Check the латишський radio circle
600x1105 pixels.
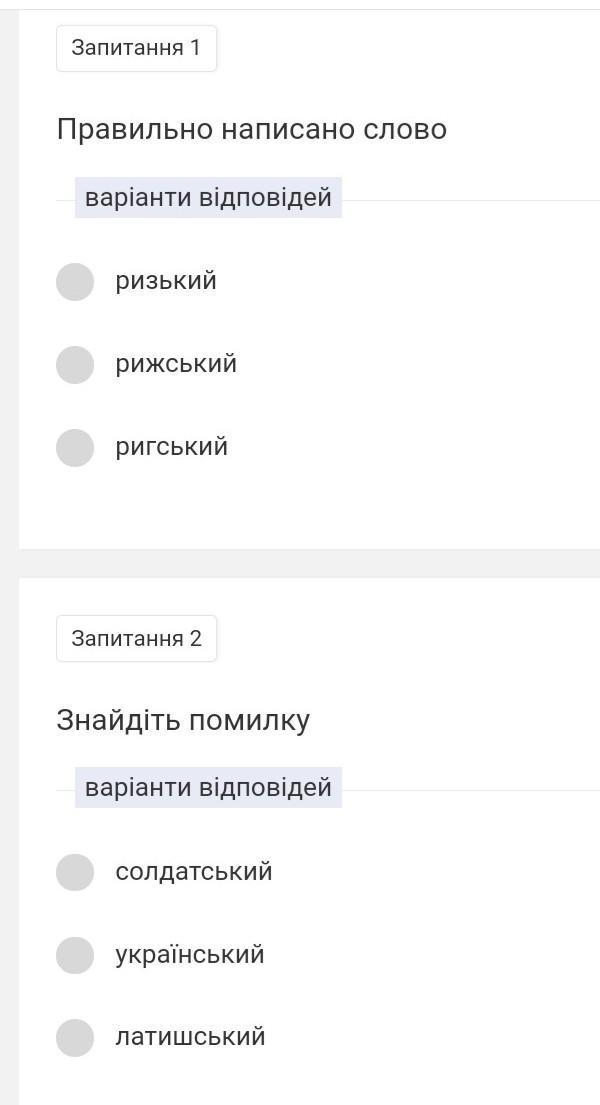(75, 1038)
